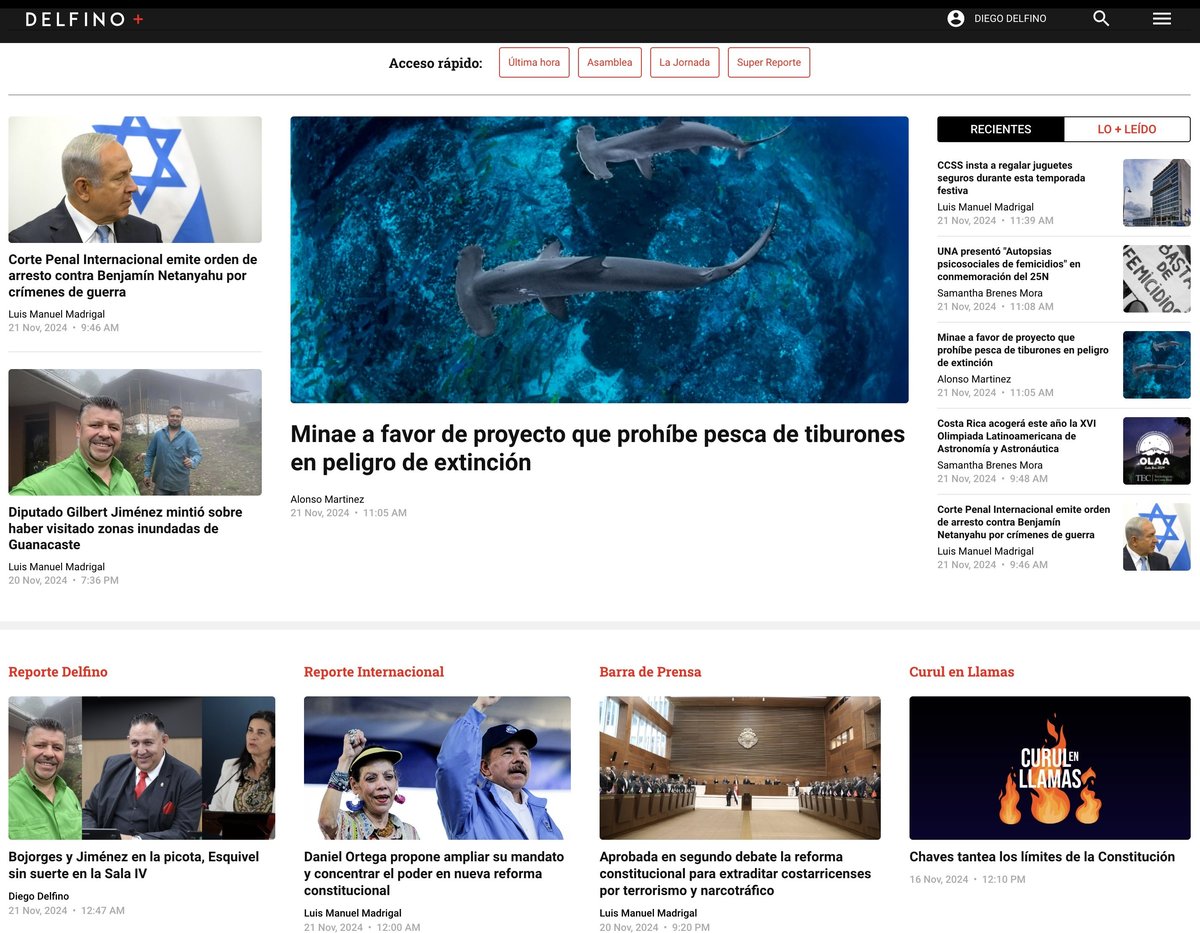The image size is (1200, 933).
Task: Open left-column headline about Netanyahu arrest order
Action: point(133,275)
